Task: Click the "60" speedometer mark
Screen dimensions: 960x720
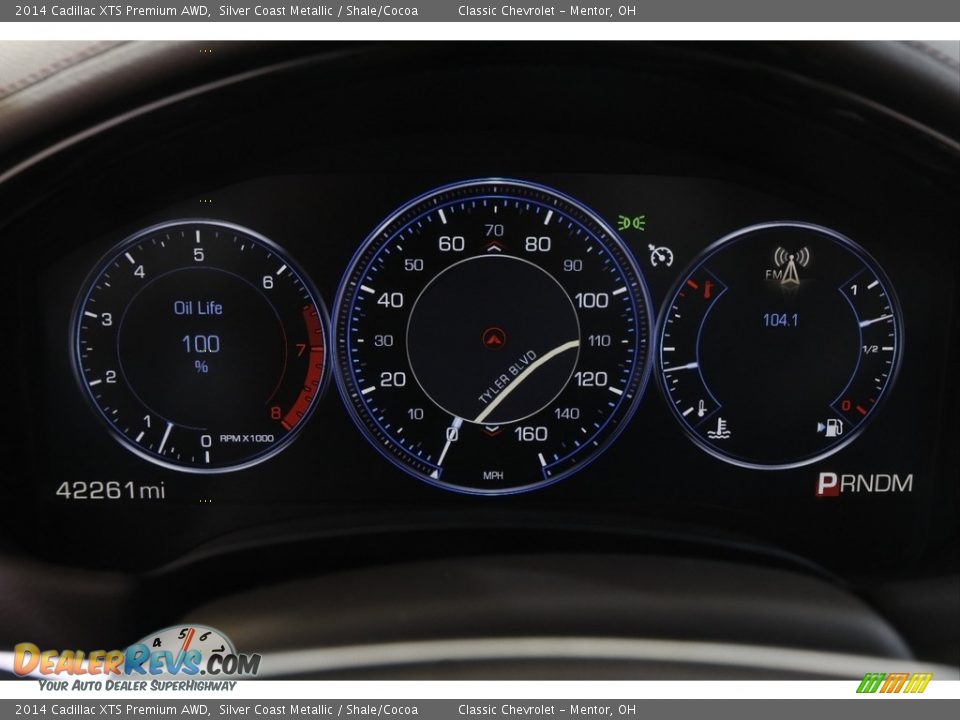Action: (x=451, y=244)
